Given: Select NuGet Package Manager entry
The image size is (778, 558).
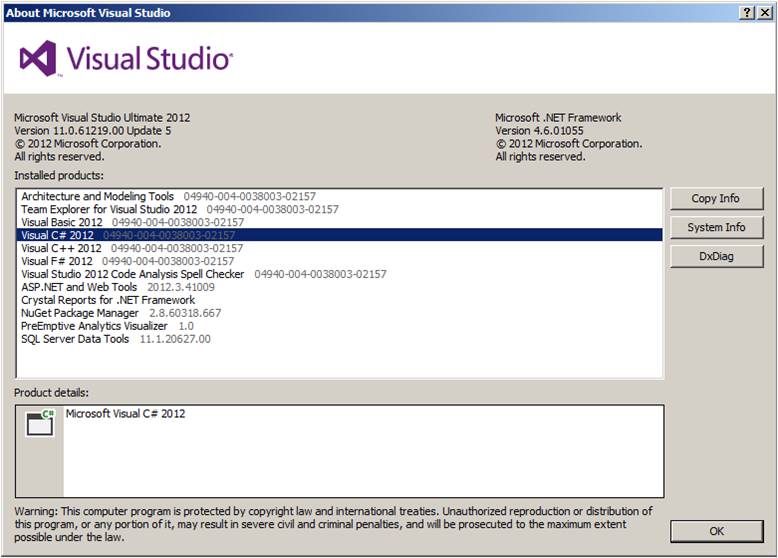Looking at the screenshot, I should [x=339, y=313].
